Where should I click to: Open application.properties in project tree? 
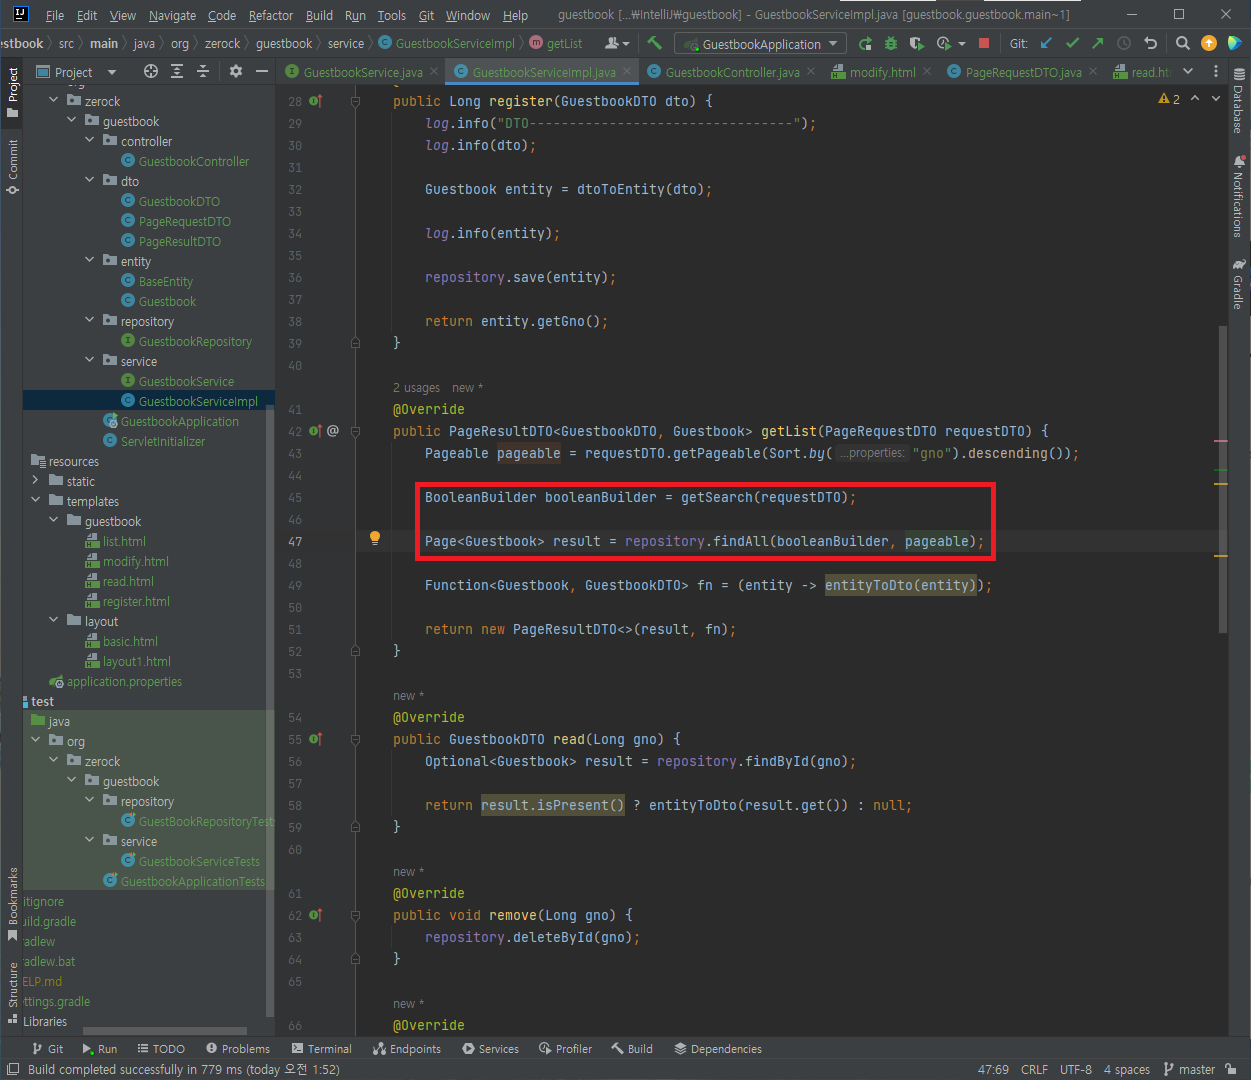(124, 681)
